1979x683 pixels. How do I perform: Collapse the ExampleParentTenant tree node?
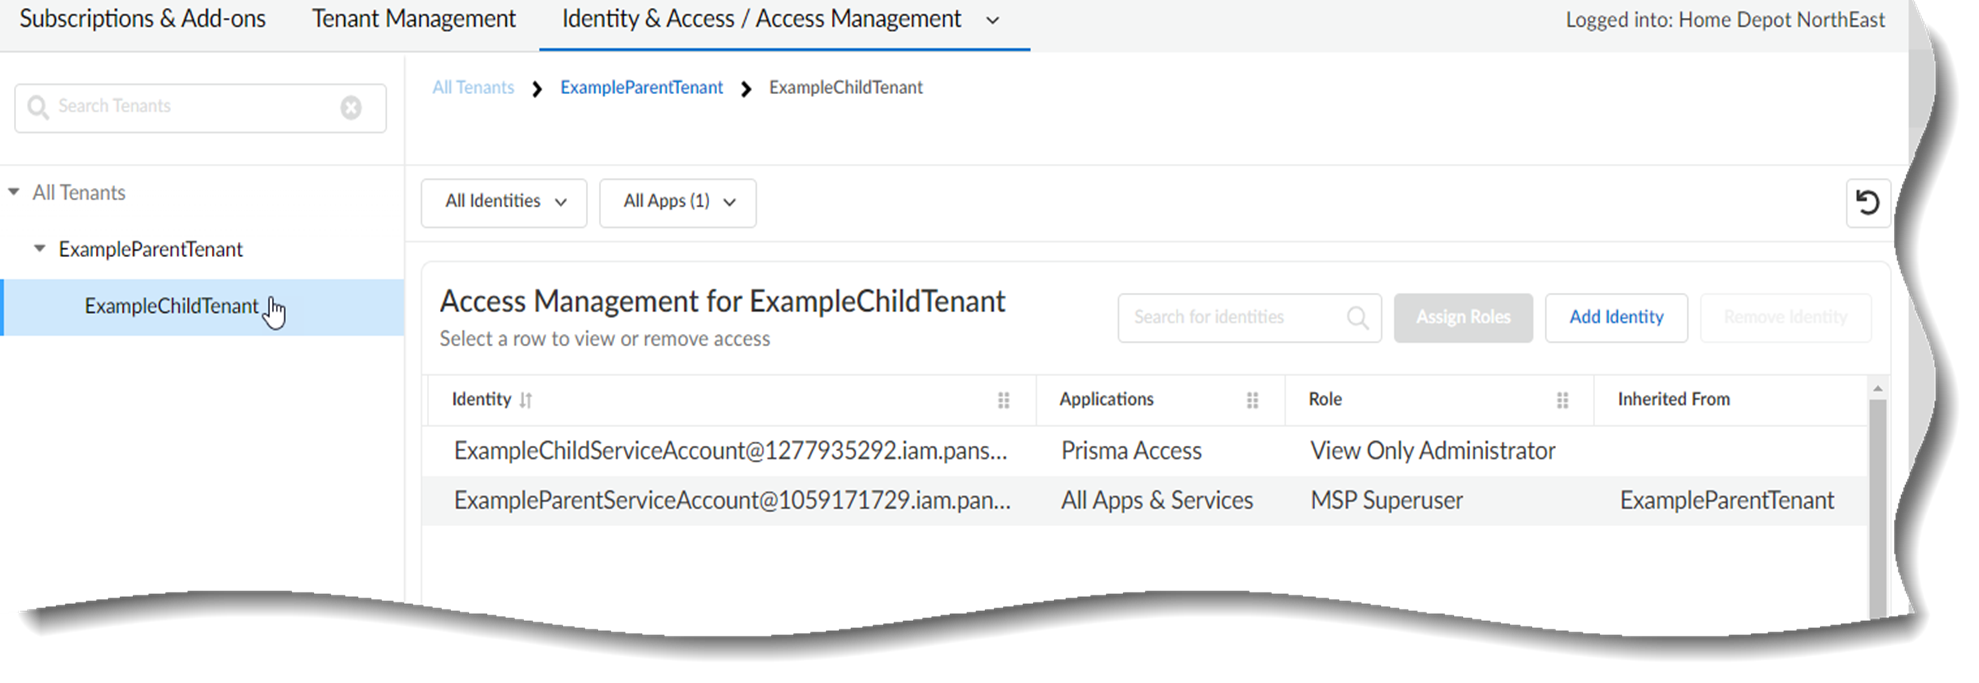[x=40, y=248]
